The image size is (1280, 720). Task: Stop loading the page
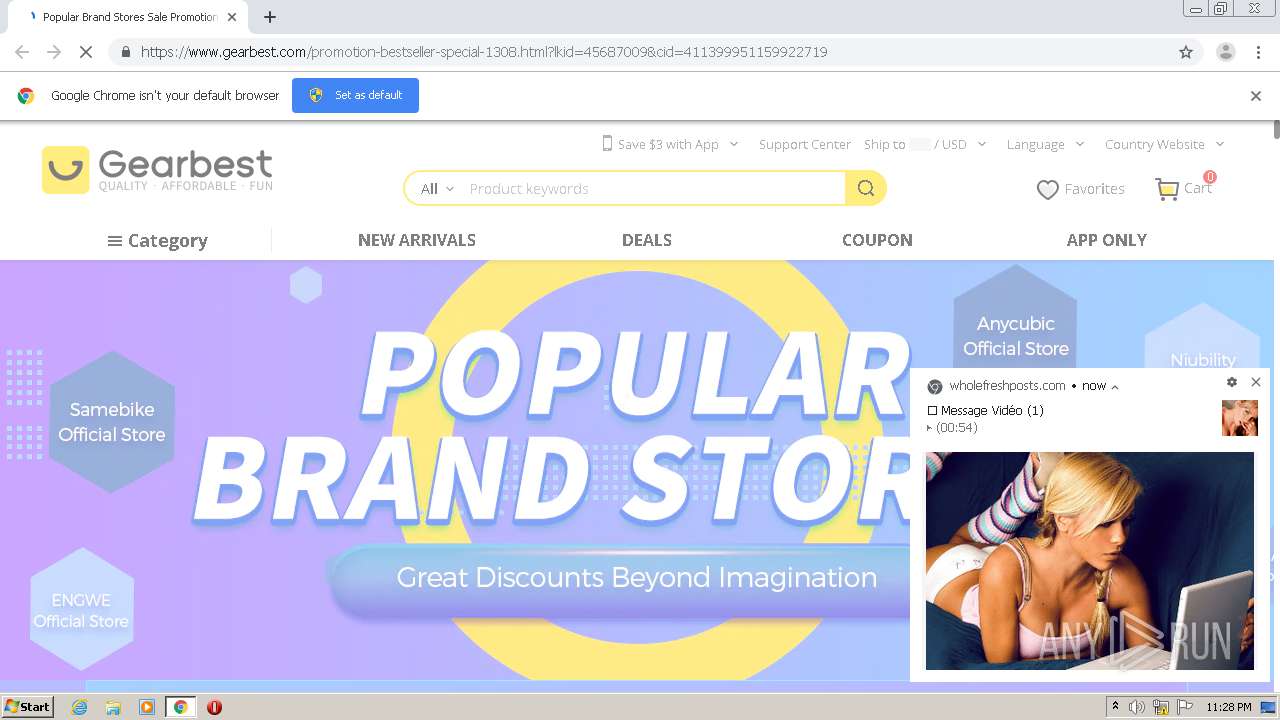coord(86,52)
